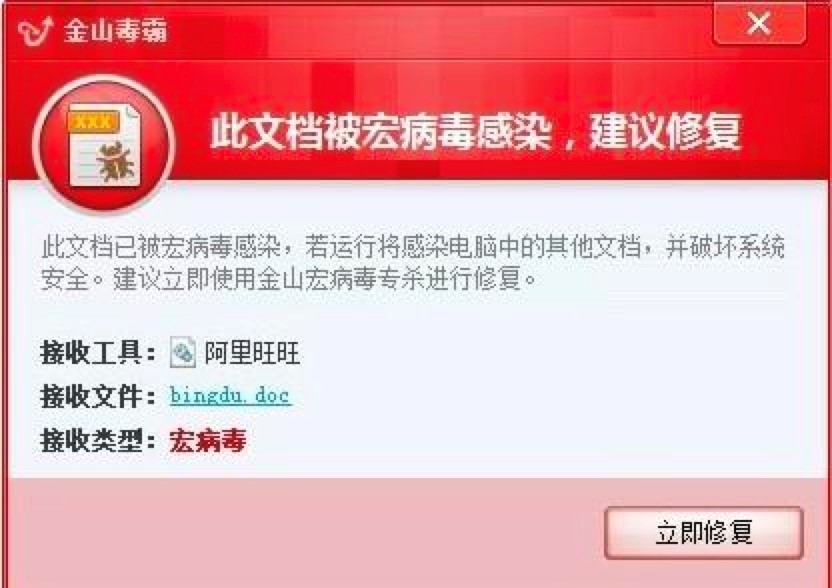Click the 接收工具 label
The height and width of the screenshot is (588, 832).
pos(98,353)
